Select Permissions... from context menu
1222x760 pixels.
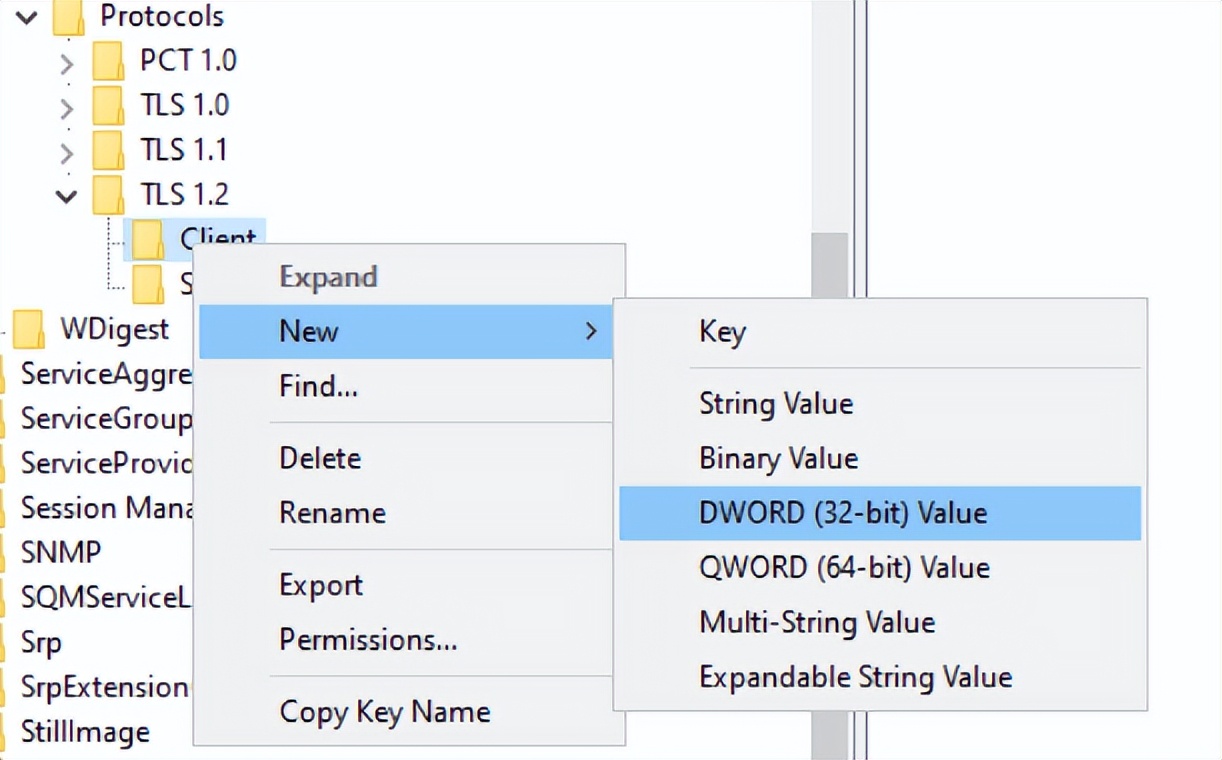point(368,639)
